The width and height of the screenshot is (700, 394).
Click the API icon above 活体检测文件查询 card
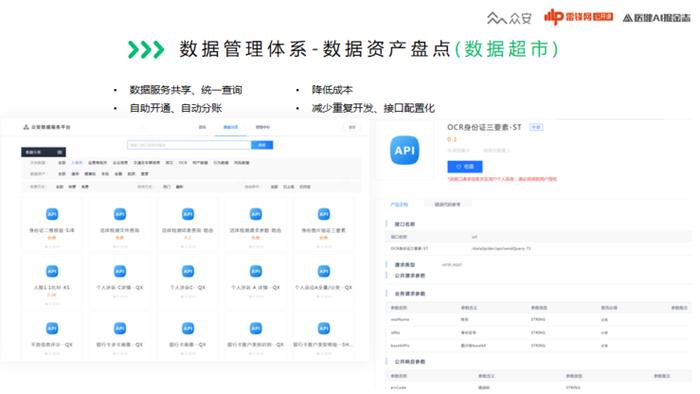tap(120, 214)
